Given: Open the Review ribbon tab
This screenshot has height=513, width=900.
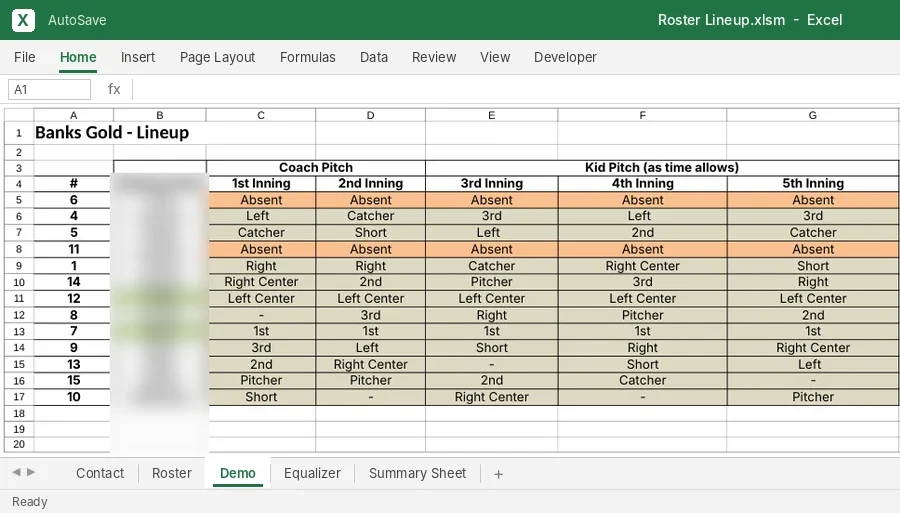Looking at the screenshot, I should tap(434, 57).
